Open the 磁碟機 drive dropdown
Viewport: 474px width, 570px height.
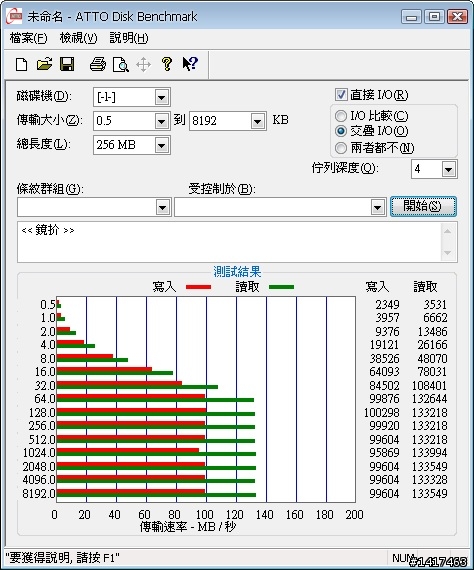click(161, 97)
